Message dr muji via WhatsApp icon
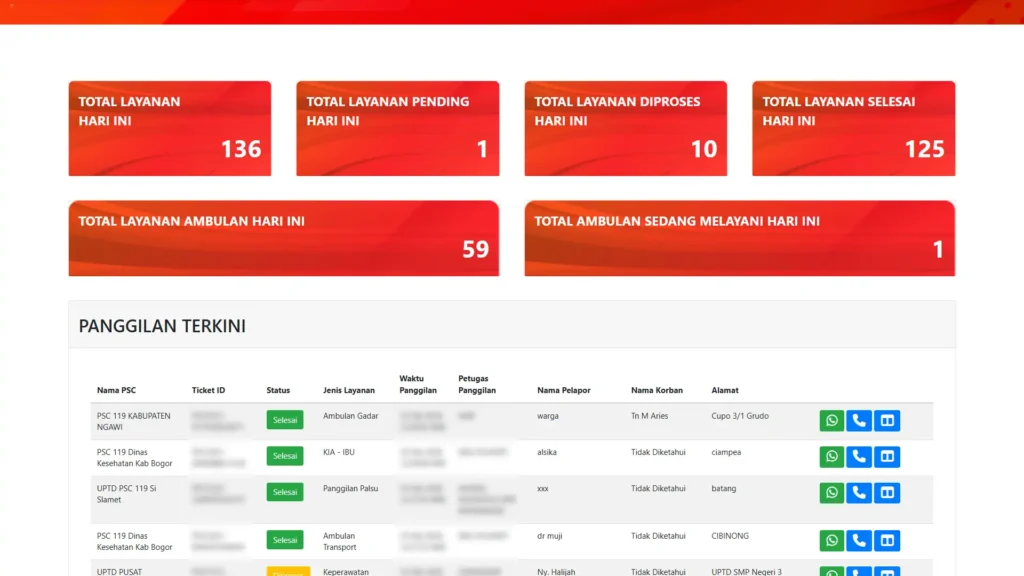Image resolution: width=1024 pixels, height=576 pixels. point(832,541)
